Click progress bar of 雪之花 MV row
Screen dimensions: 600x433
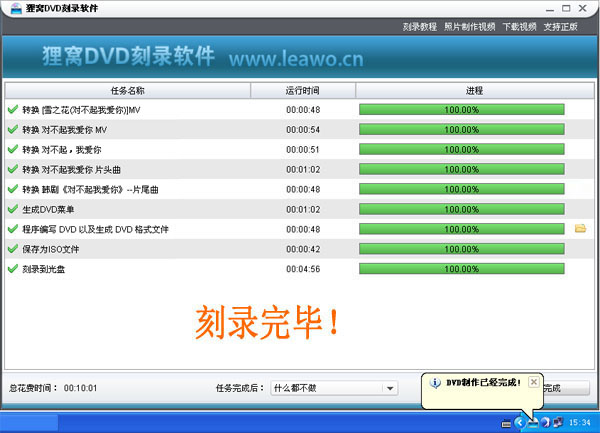coord(461,110)
